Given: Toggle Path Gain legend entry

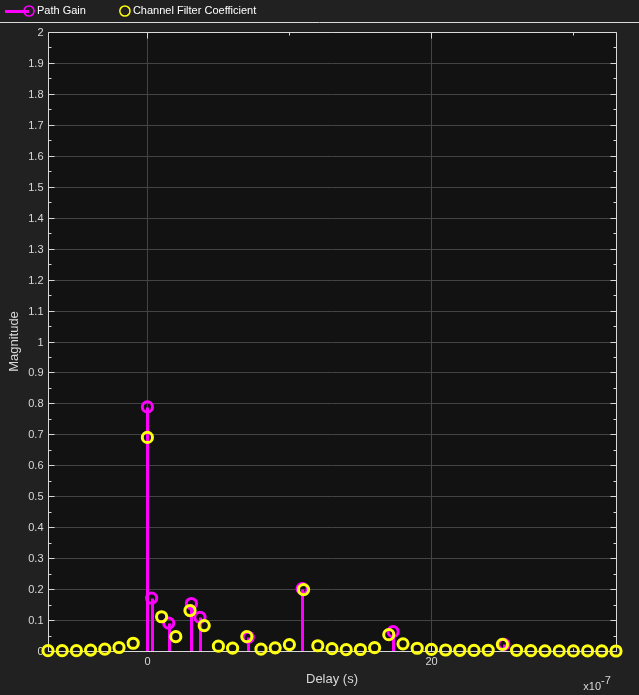Looking at the screenshot, I should coord(45,11).
